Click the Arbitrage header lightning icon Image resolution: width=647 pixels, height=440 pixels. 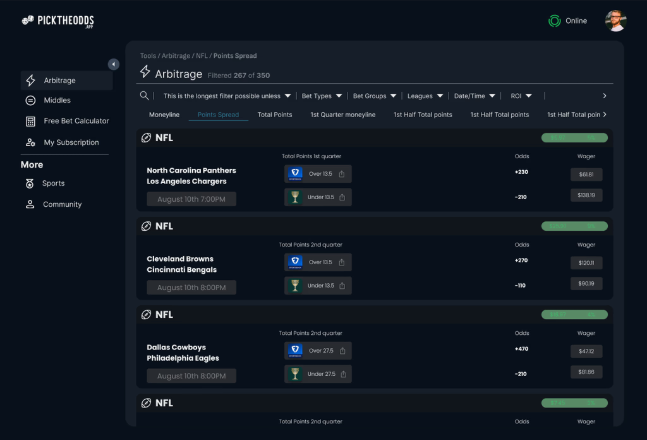[145, 72]
